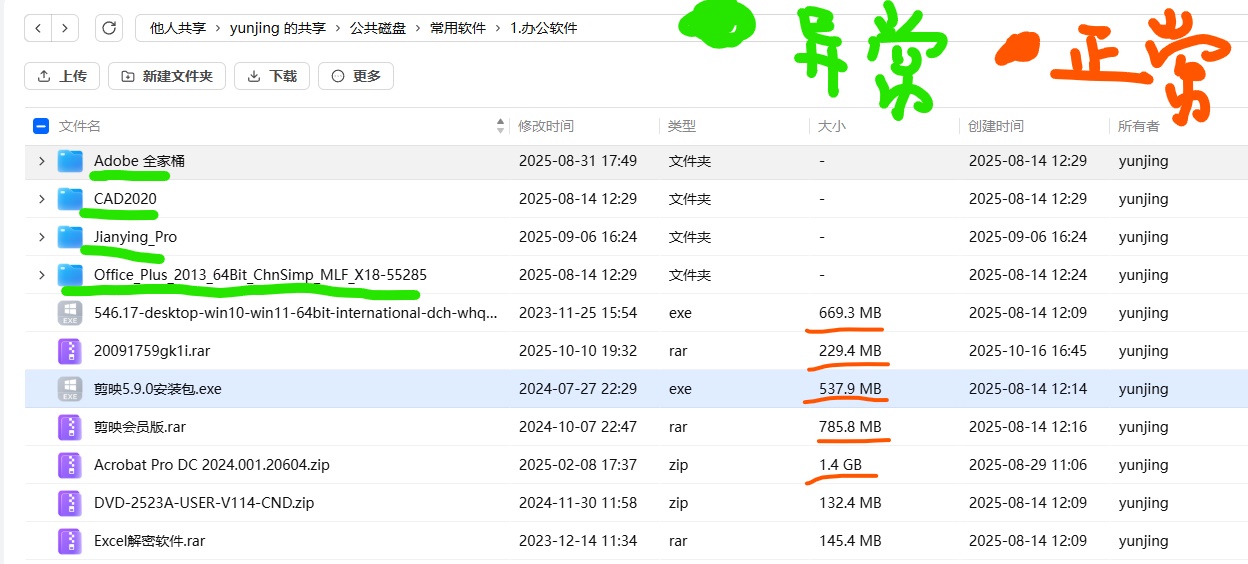Click created time 2025-10-16 16:45
This screenshot has width=1248, height=564.
1028,351
